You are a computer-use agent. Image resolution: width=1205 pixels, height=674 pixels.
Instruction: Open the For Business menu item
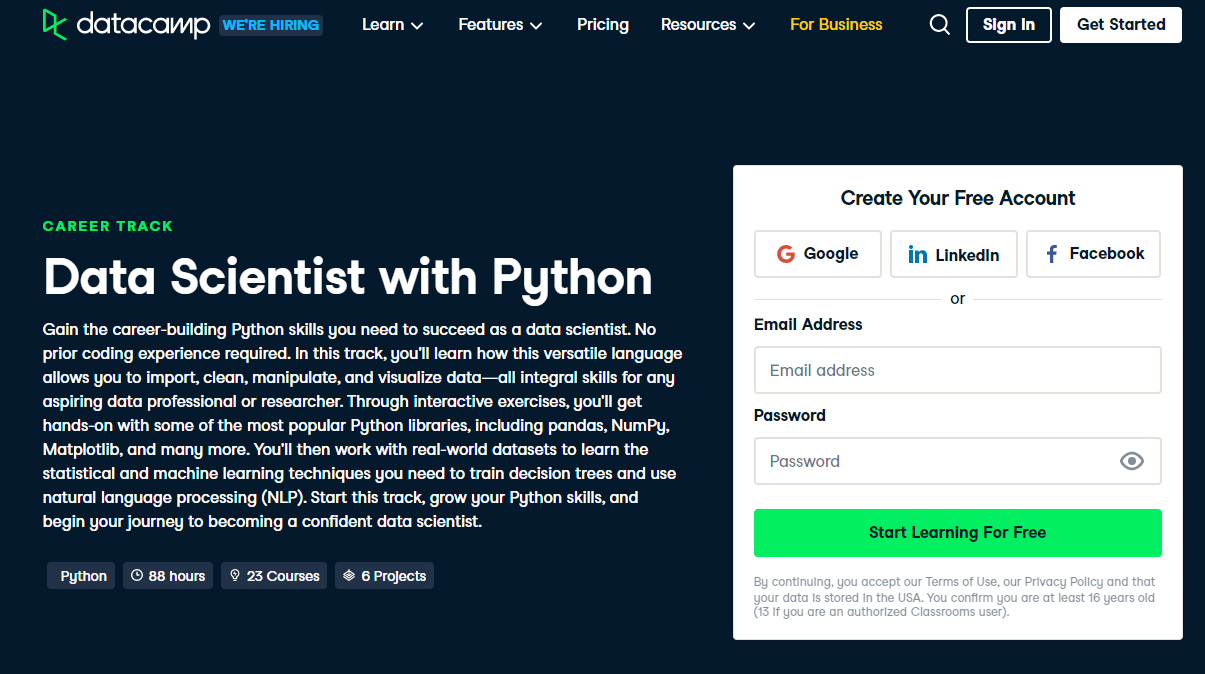(x=836, y=25)
